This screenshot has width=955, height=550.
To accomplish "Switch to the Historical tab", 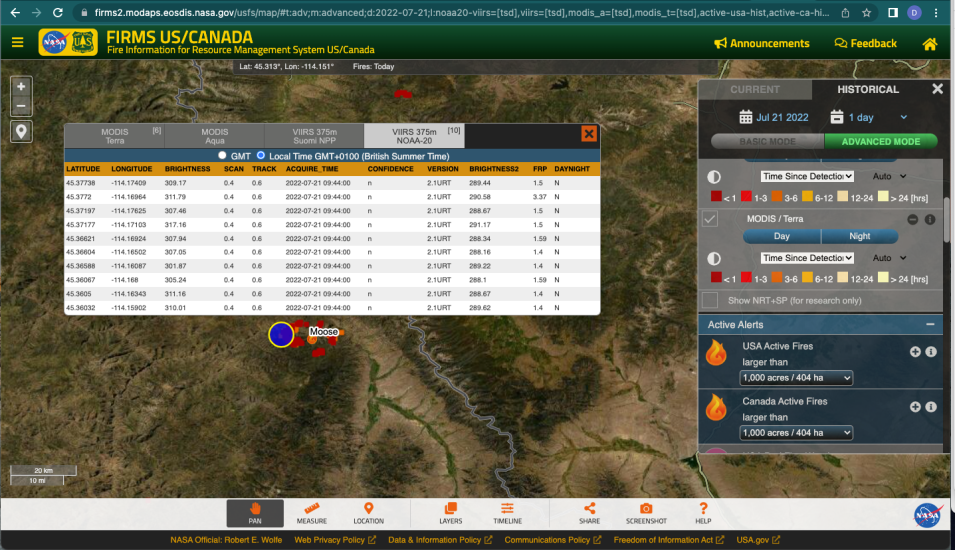I will click(x=867, y=89).
